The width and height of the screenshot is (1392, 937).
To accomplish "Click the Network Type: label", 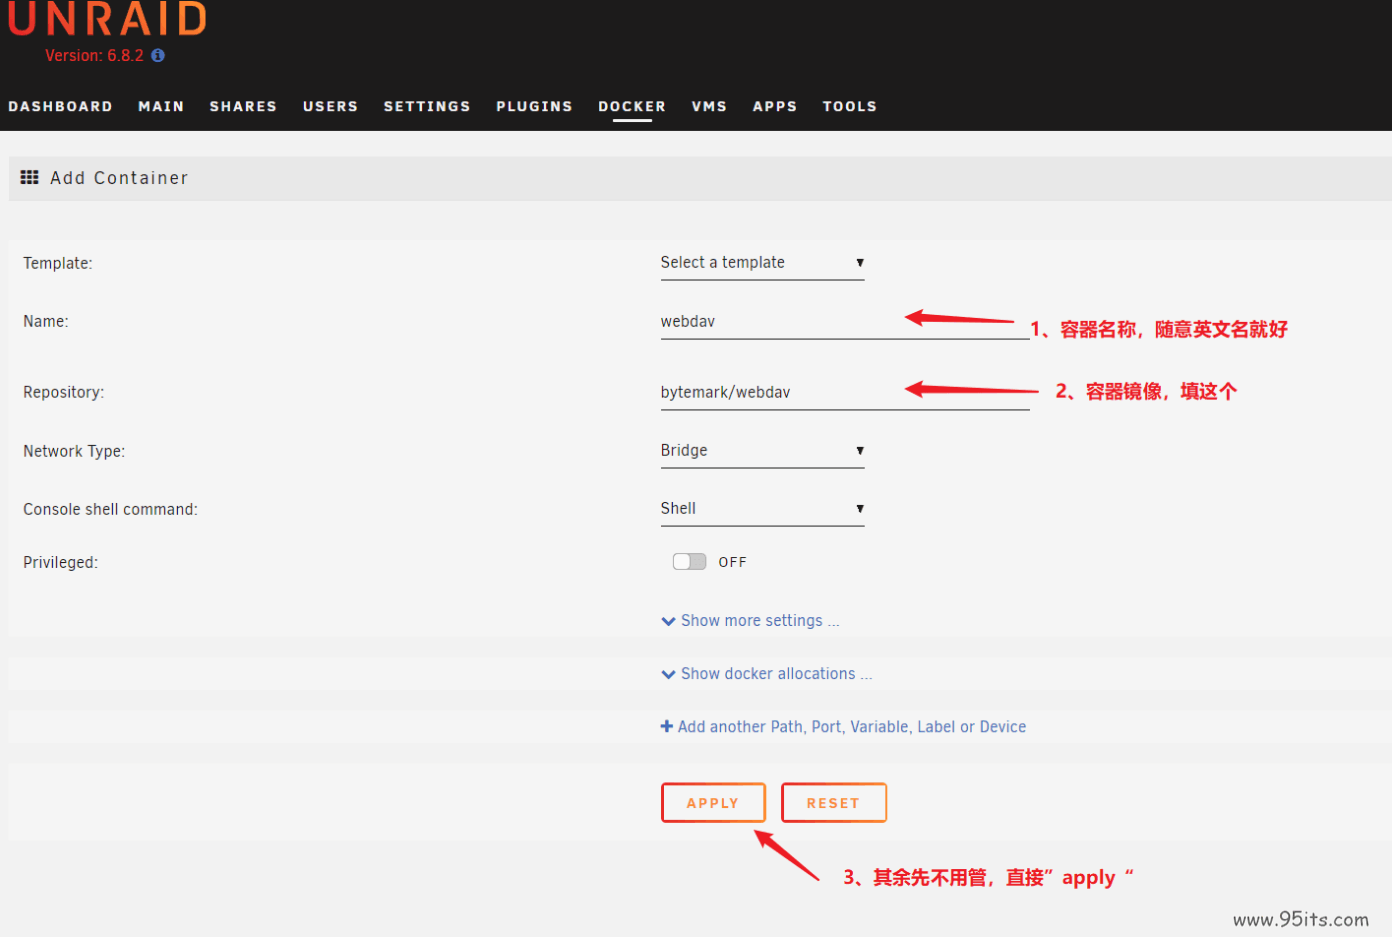I will point(74,451).
